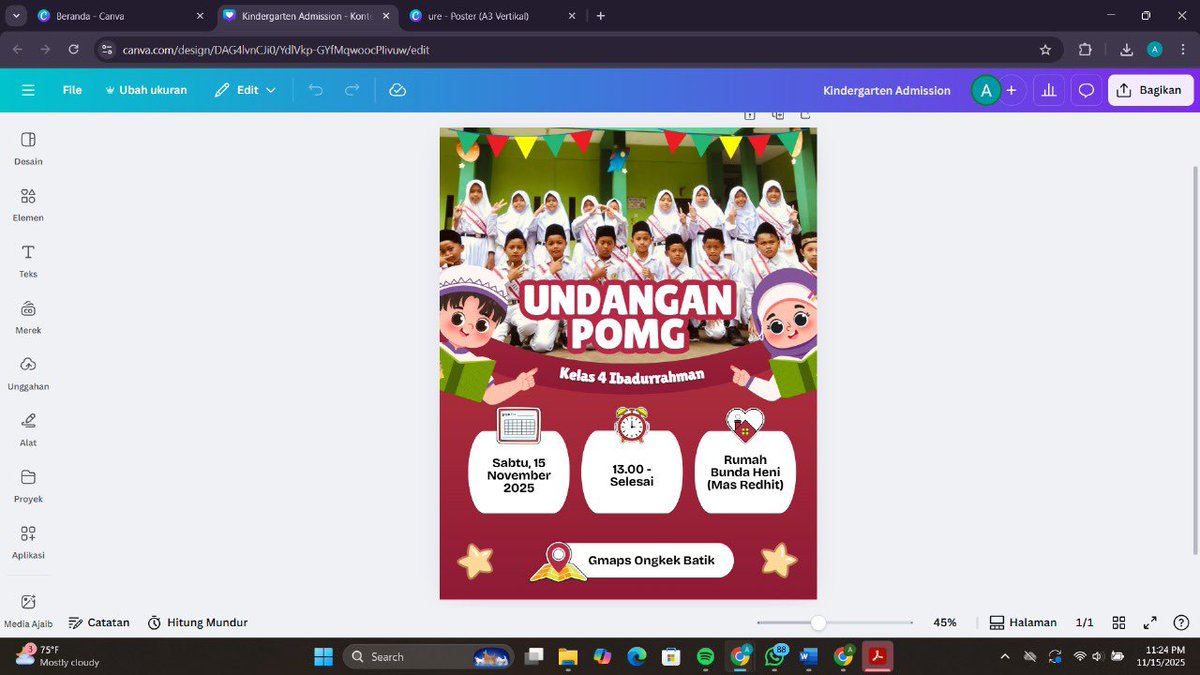
Task: Enter fullscreen presentation mode from bottom right
Action: point(1150,622)
